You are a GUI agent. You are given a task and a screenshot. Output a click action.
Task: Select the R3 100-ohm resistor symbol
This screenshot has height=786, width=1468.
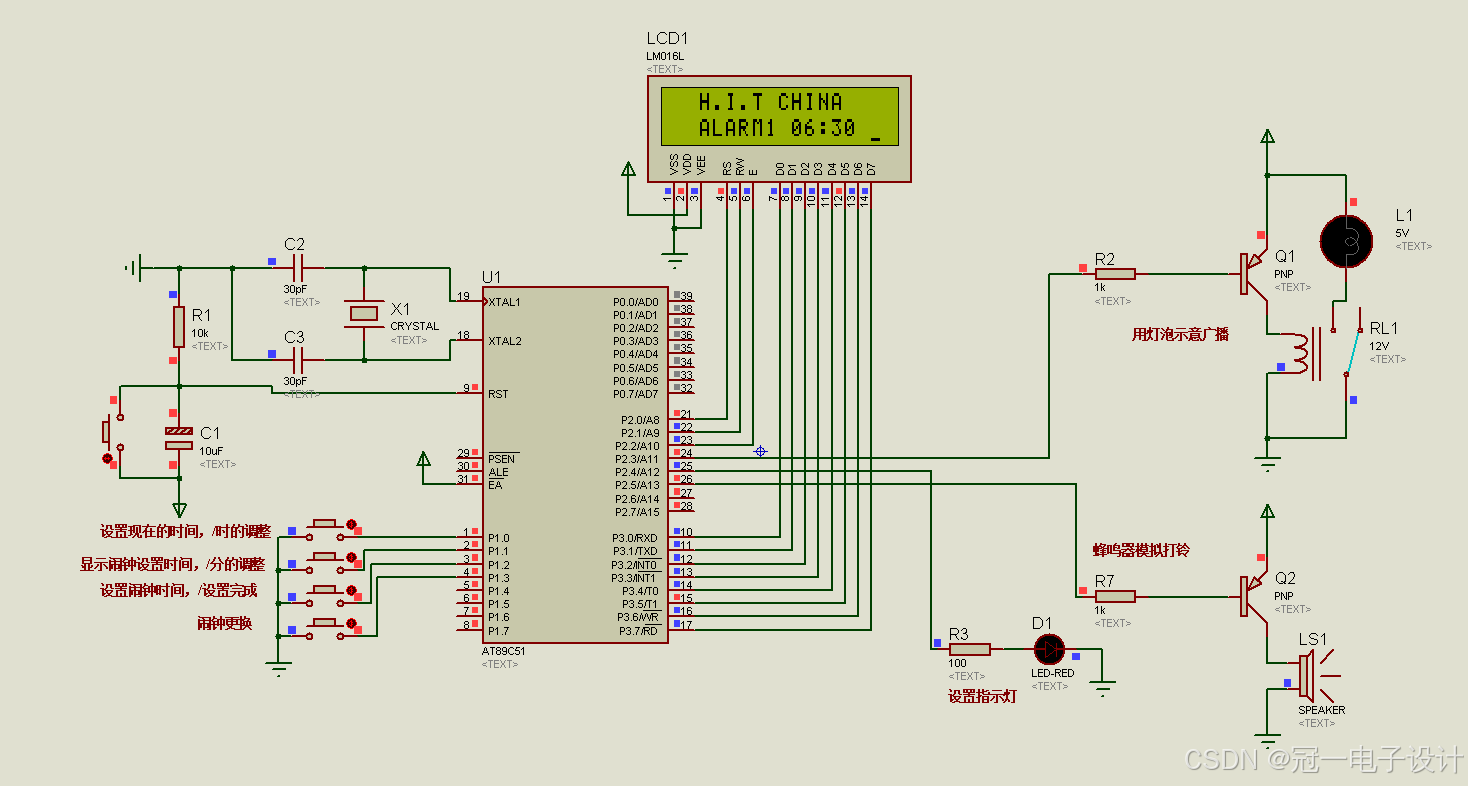(x=969, y=649)
